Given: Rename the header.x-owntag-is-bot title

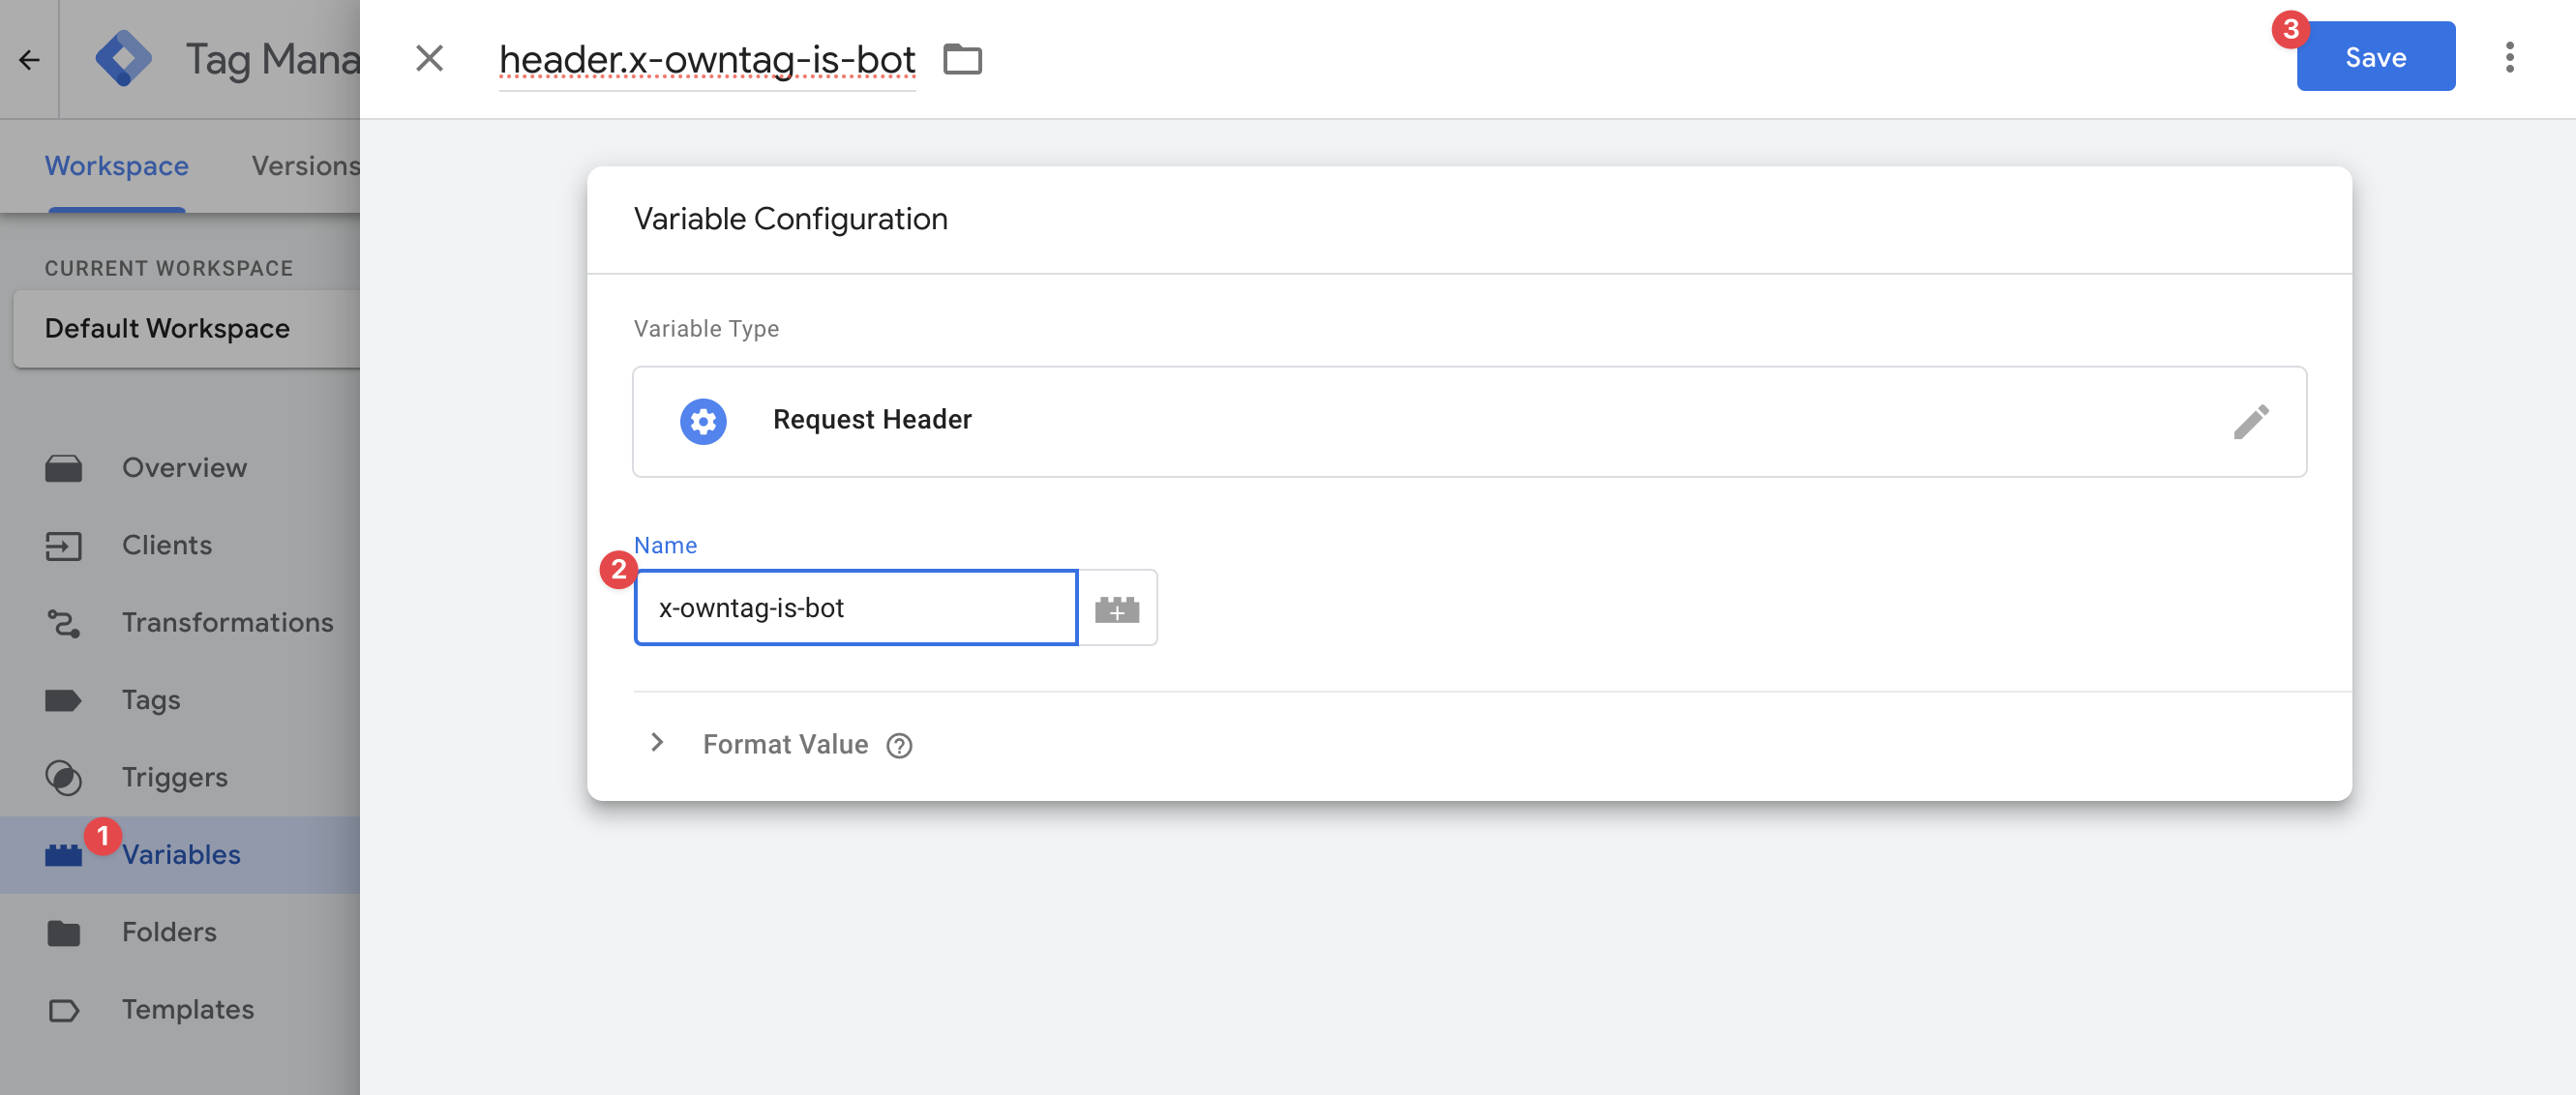Looking at the screenshot, I should tap(706, 60).
